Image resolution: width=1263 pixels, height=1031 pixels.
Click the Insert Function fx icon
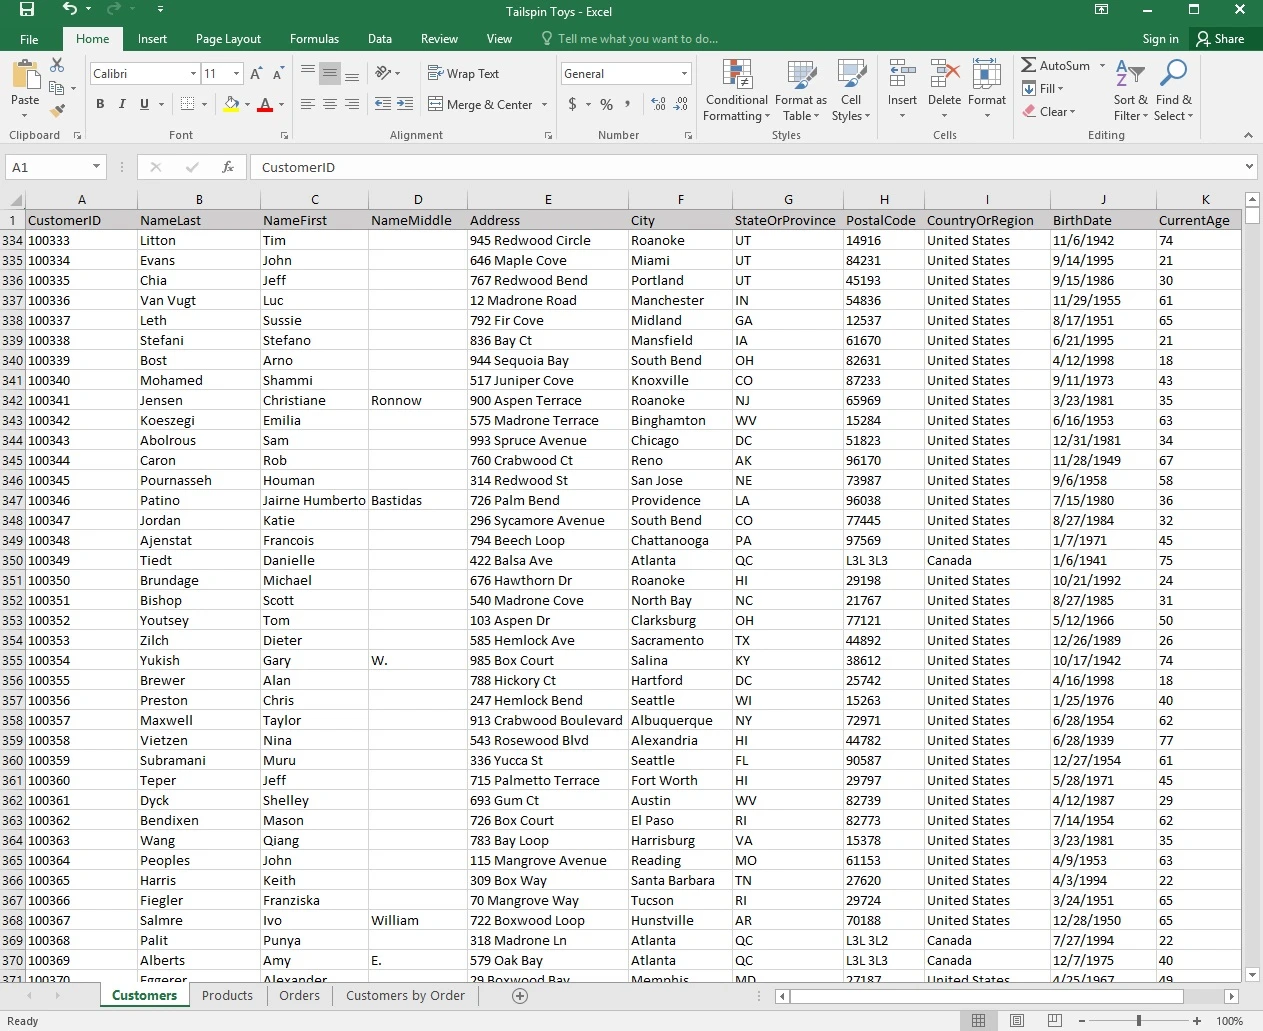click(228, 167)
